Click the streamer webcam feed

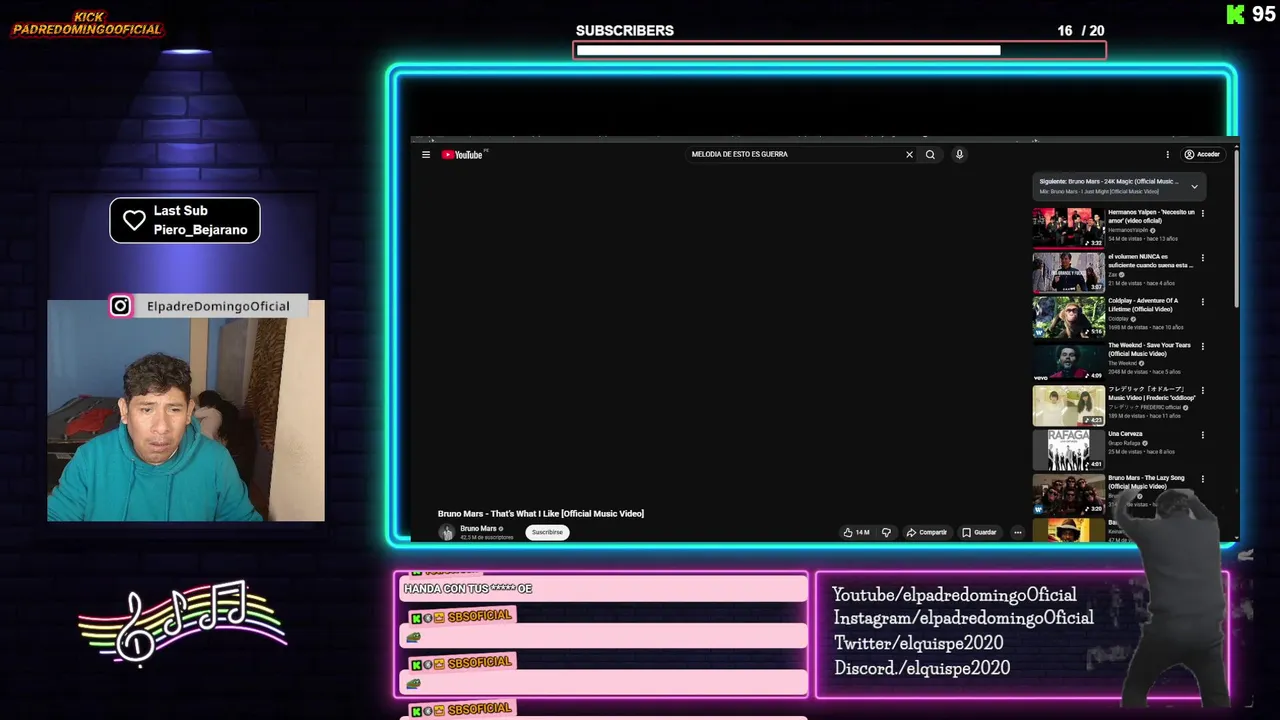click(x=186, y=410)
